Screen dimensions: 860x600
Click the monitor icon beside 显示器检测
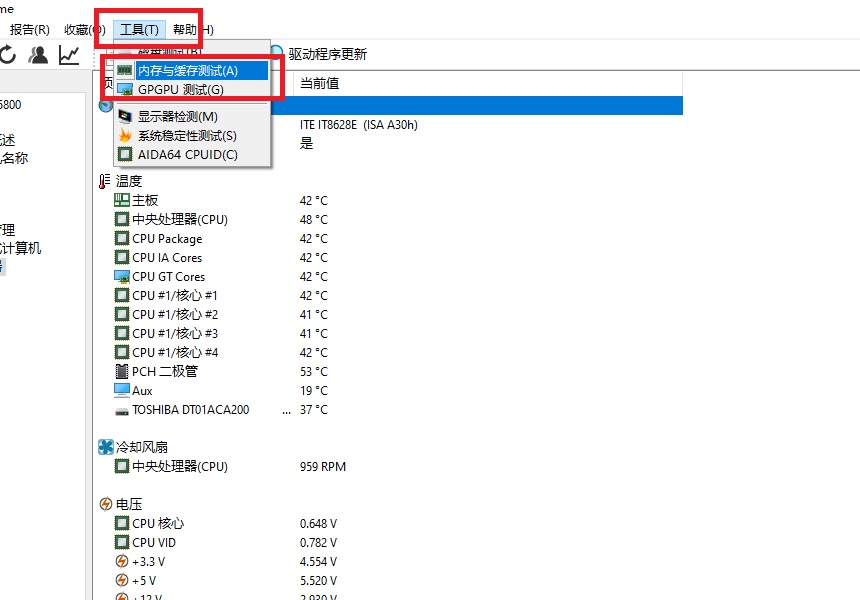pyautogui.click(x=124, y=116)
